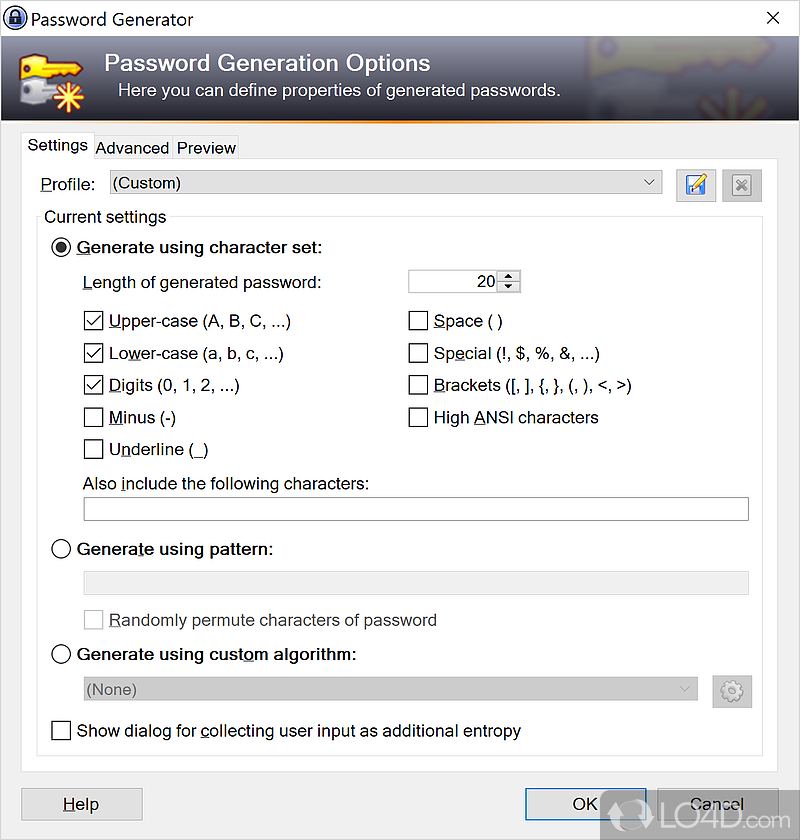Uncheck the Upper-case characters checkbox
Viewport: 800px width, 840px height.
tap(94, 321)
